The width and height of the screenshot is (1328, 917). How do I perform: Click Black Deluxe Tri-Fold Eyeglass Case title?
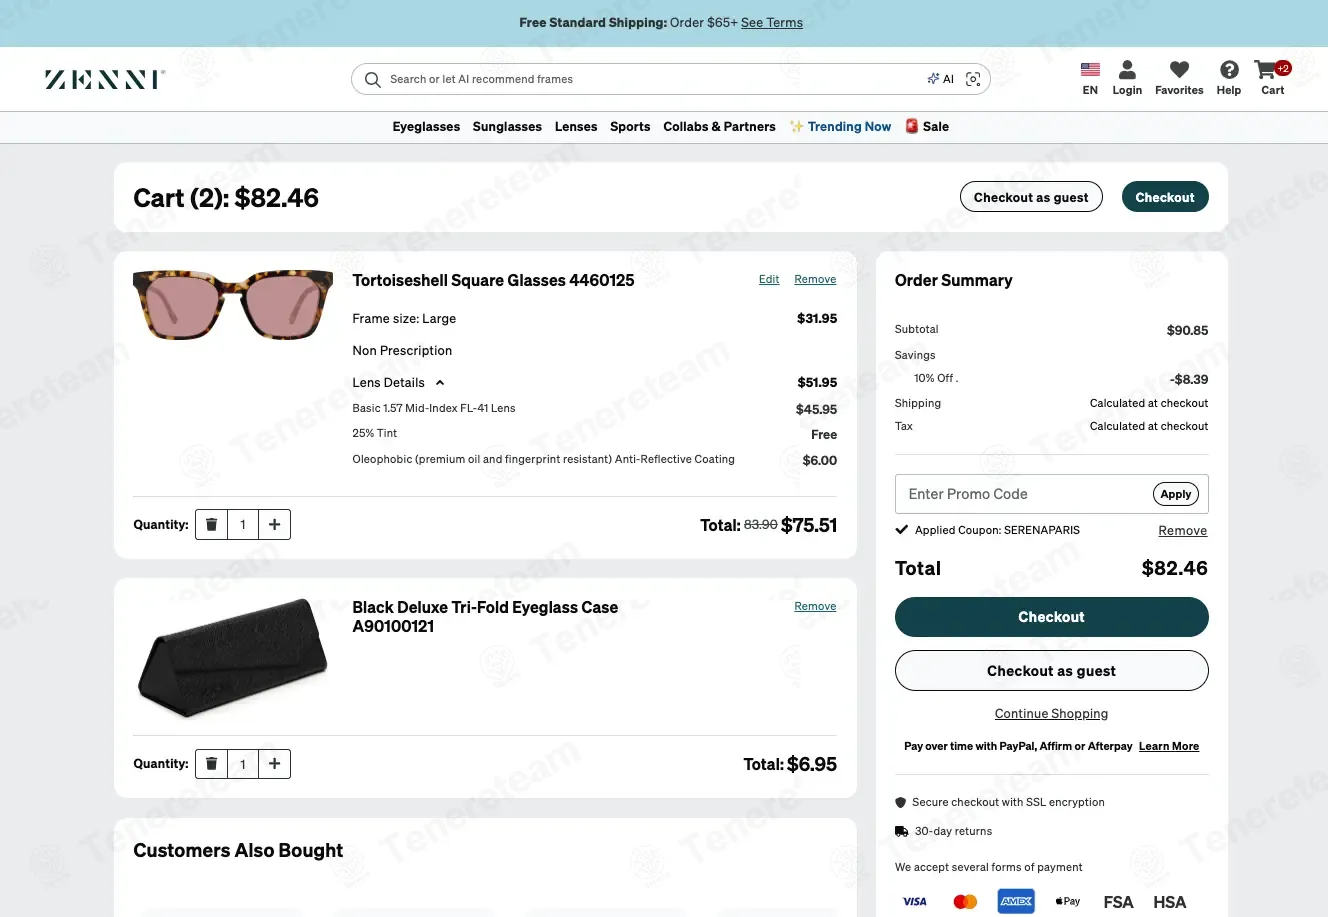485,617
